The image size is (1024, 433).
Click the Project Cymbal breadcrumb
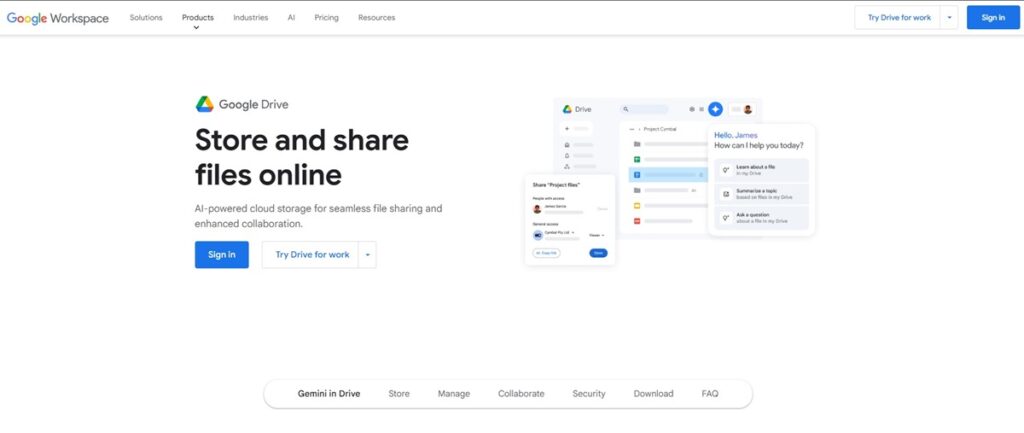[660, 129]
